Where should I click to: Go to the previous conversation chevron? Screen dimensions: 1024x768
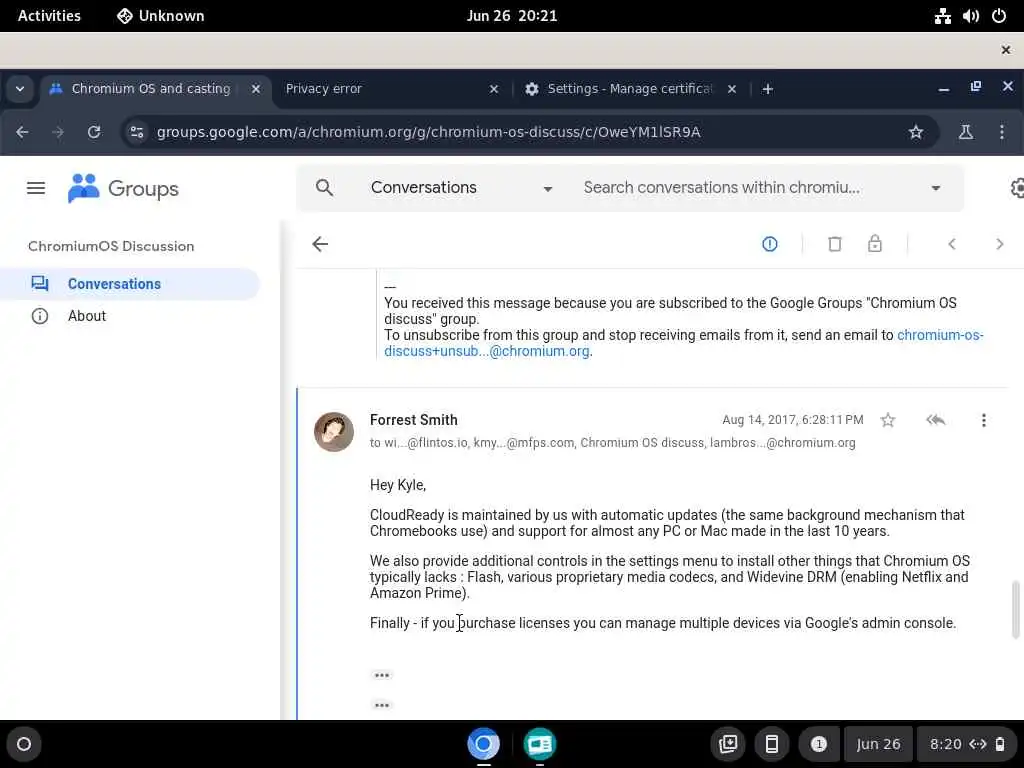952,244
